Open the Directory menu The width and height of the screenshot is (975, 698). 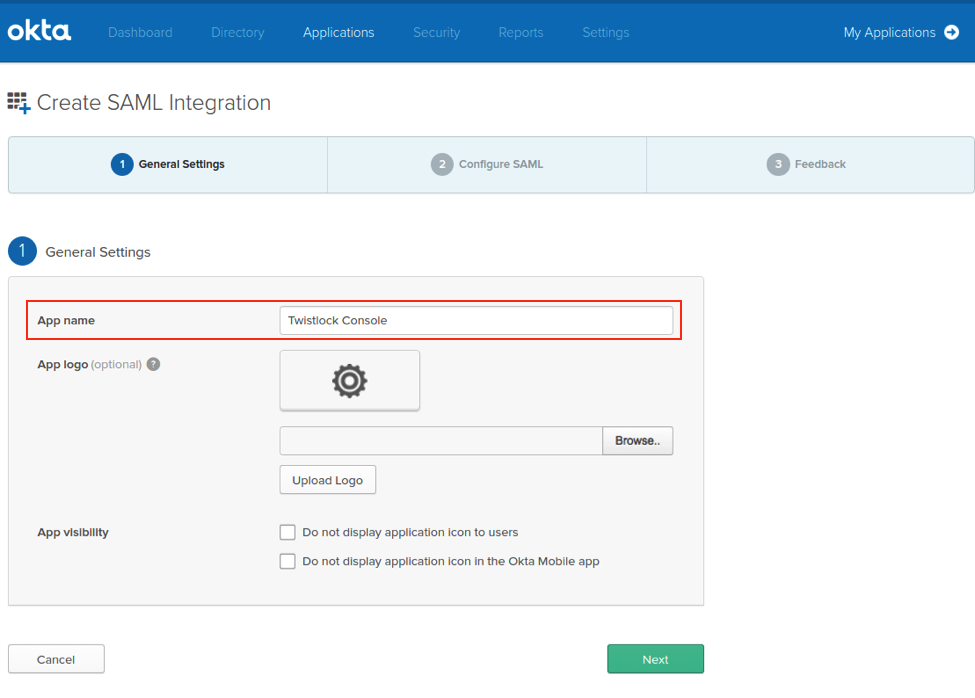tap(238, 32)
